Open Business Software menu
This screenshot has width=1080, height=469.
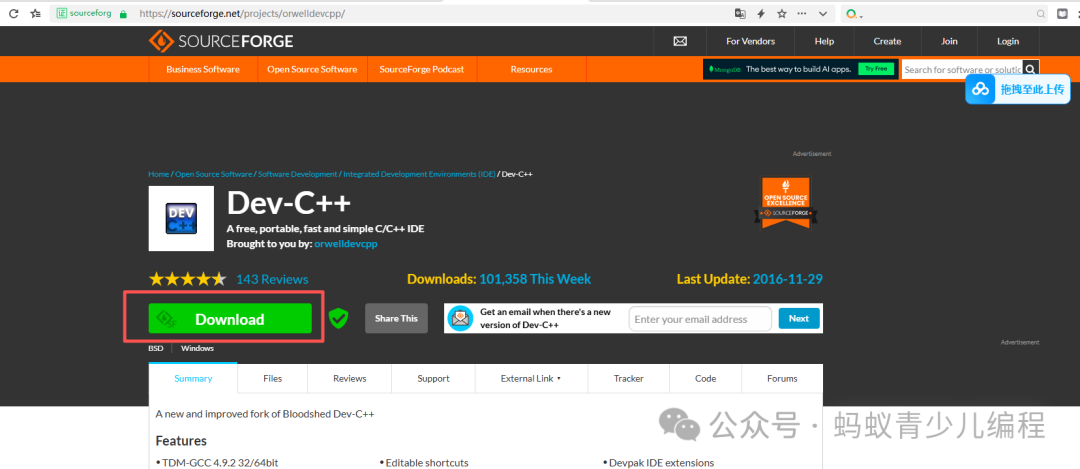point(203,70)
